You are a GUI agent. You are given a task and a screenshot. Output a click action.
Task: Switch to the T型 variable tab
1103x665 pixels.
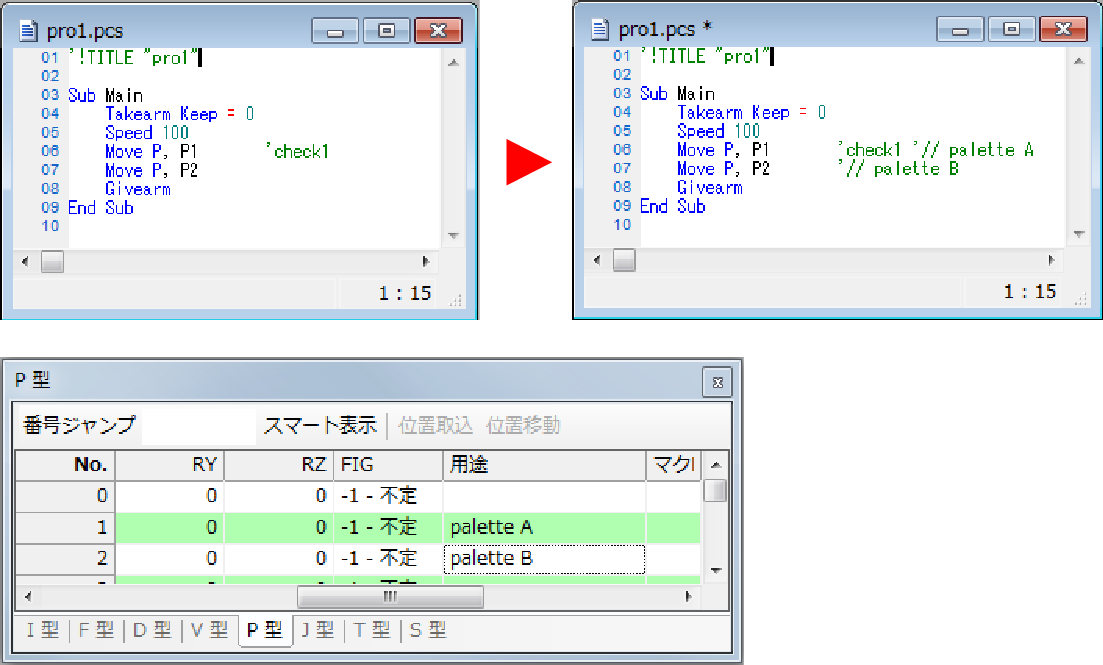[372, 630]
